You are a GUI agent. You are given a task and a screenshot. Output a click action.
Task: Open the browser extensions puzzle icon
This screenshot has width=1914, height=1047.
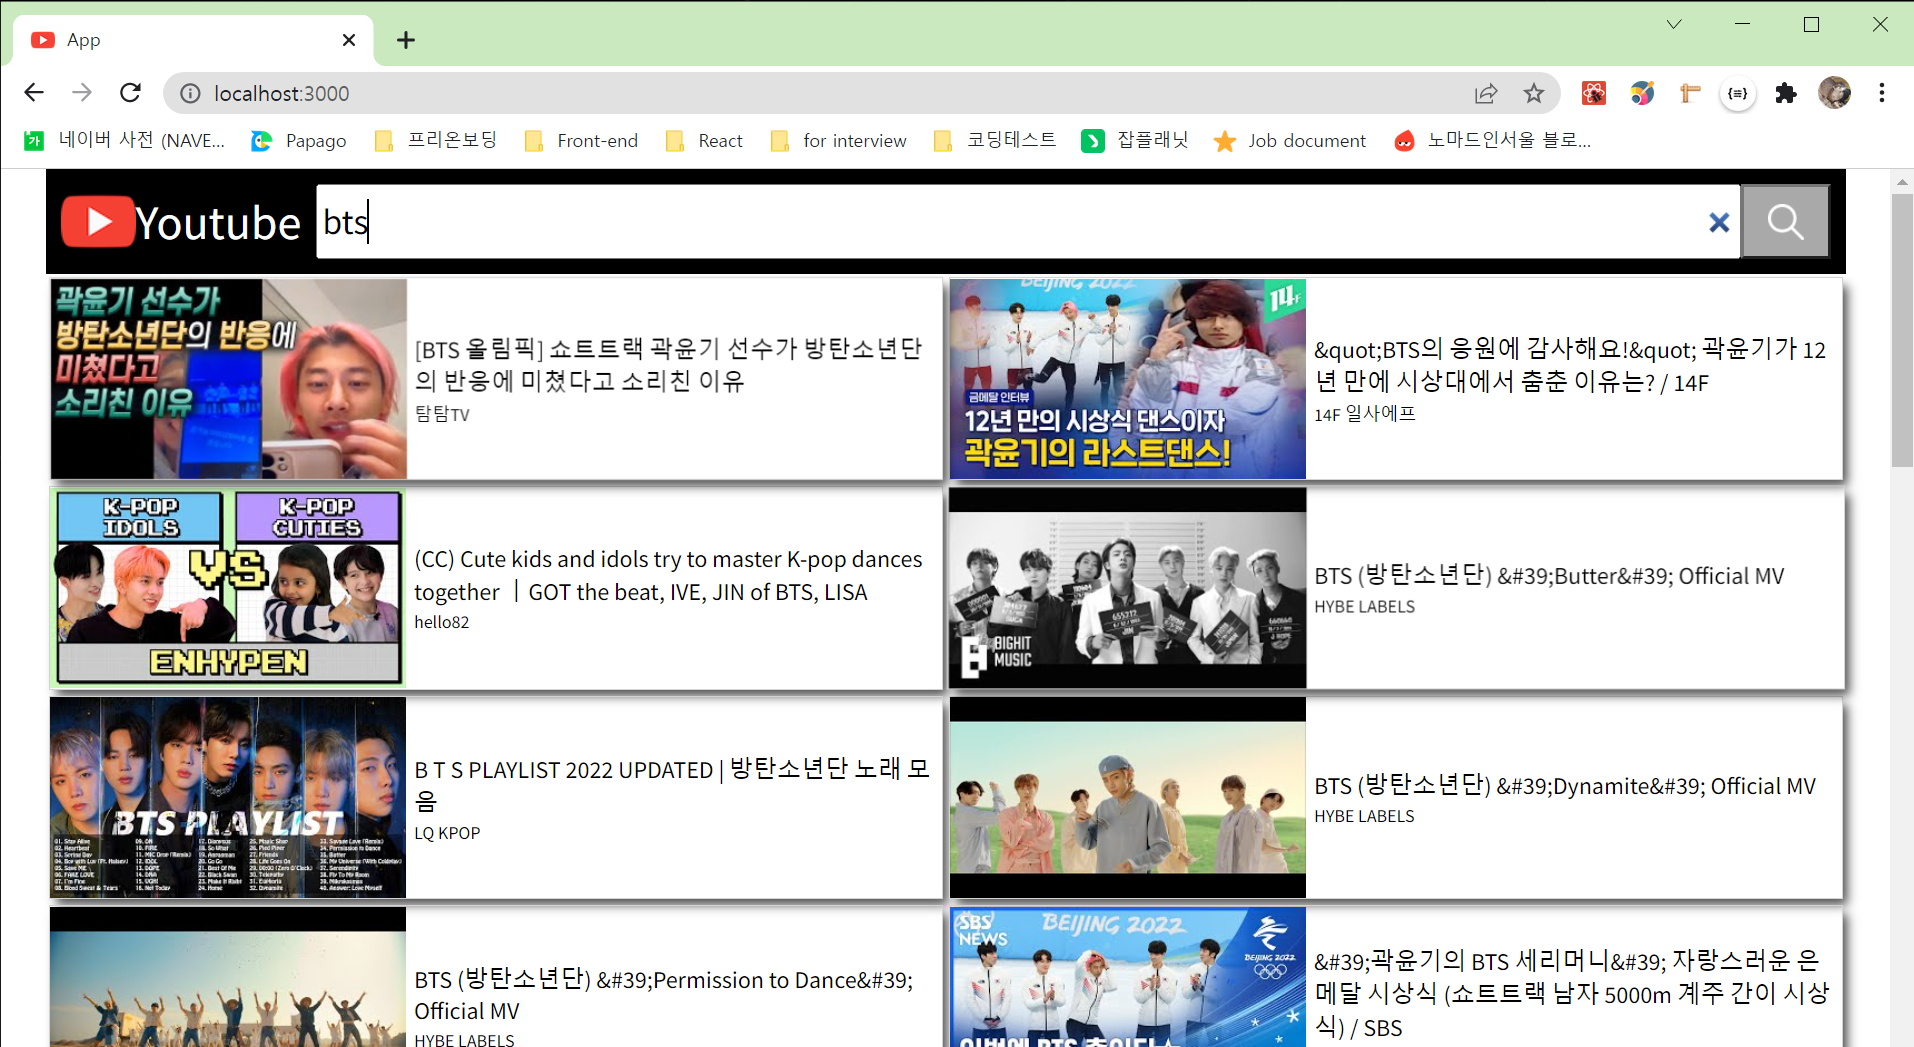point(1786,92)
